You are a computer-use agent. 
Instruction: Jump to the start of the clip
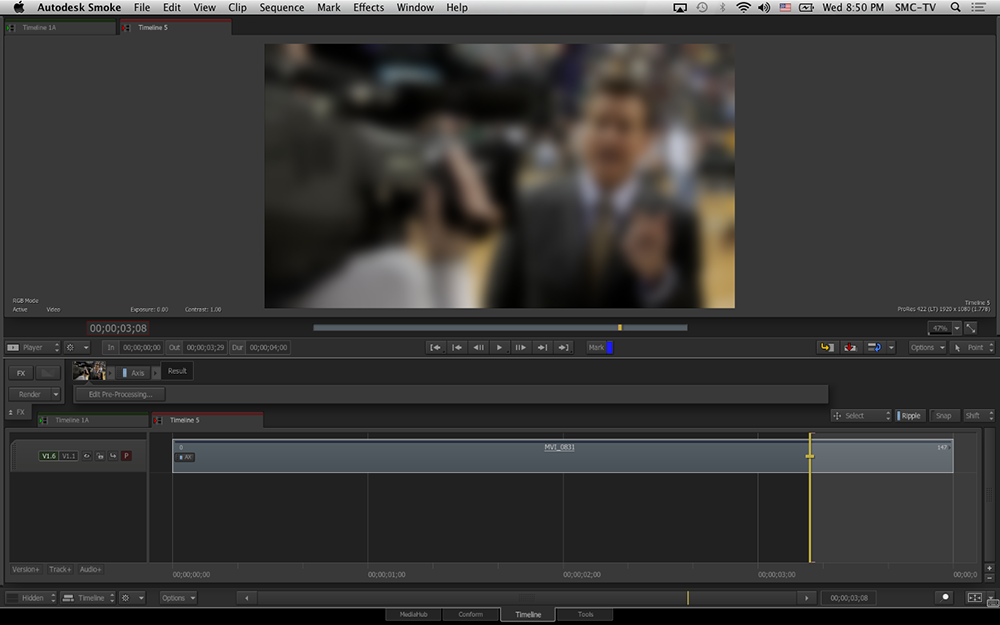(x=435, y=347)
